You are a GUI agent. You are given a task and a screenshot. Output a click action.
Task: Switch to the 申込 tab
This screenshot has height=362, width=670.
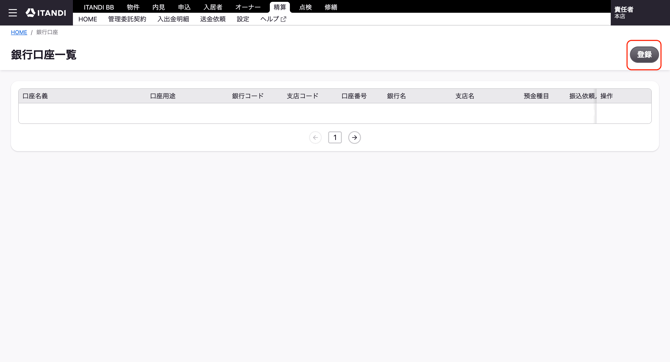click(x=184, y=7)
